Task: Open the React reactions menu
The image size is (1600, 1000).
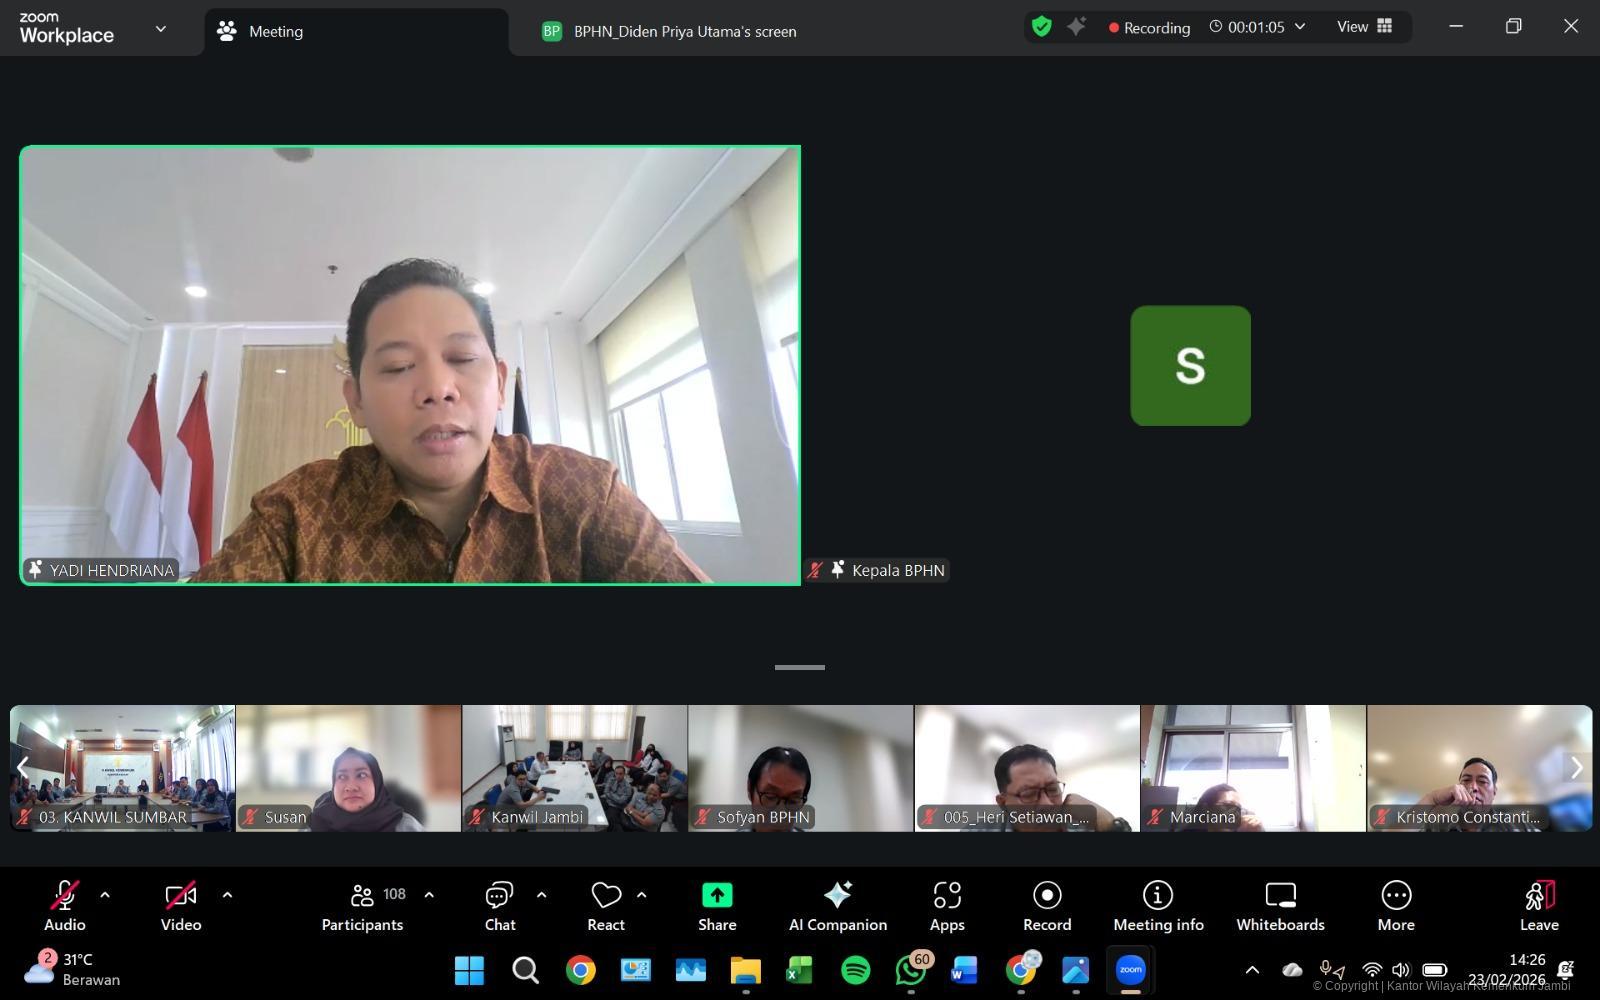Action: tap(605, 905)
